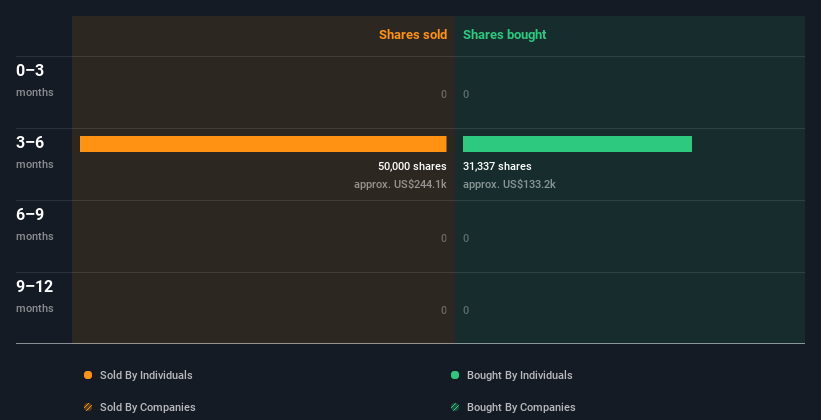Click the 'Shares sold' column header
The height and width of the screenshot is (420, 821).
(x=413, y=35)
